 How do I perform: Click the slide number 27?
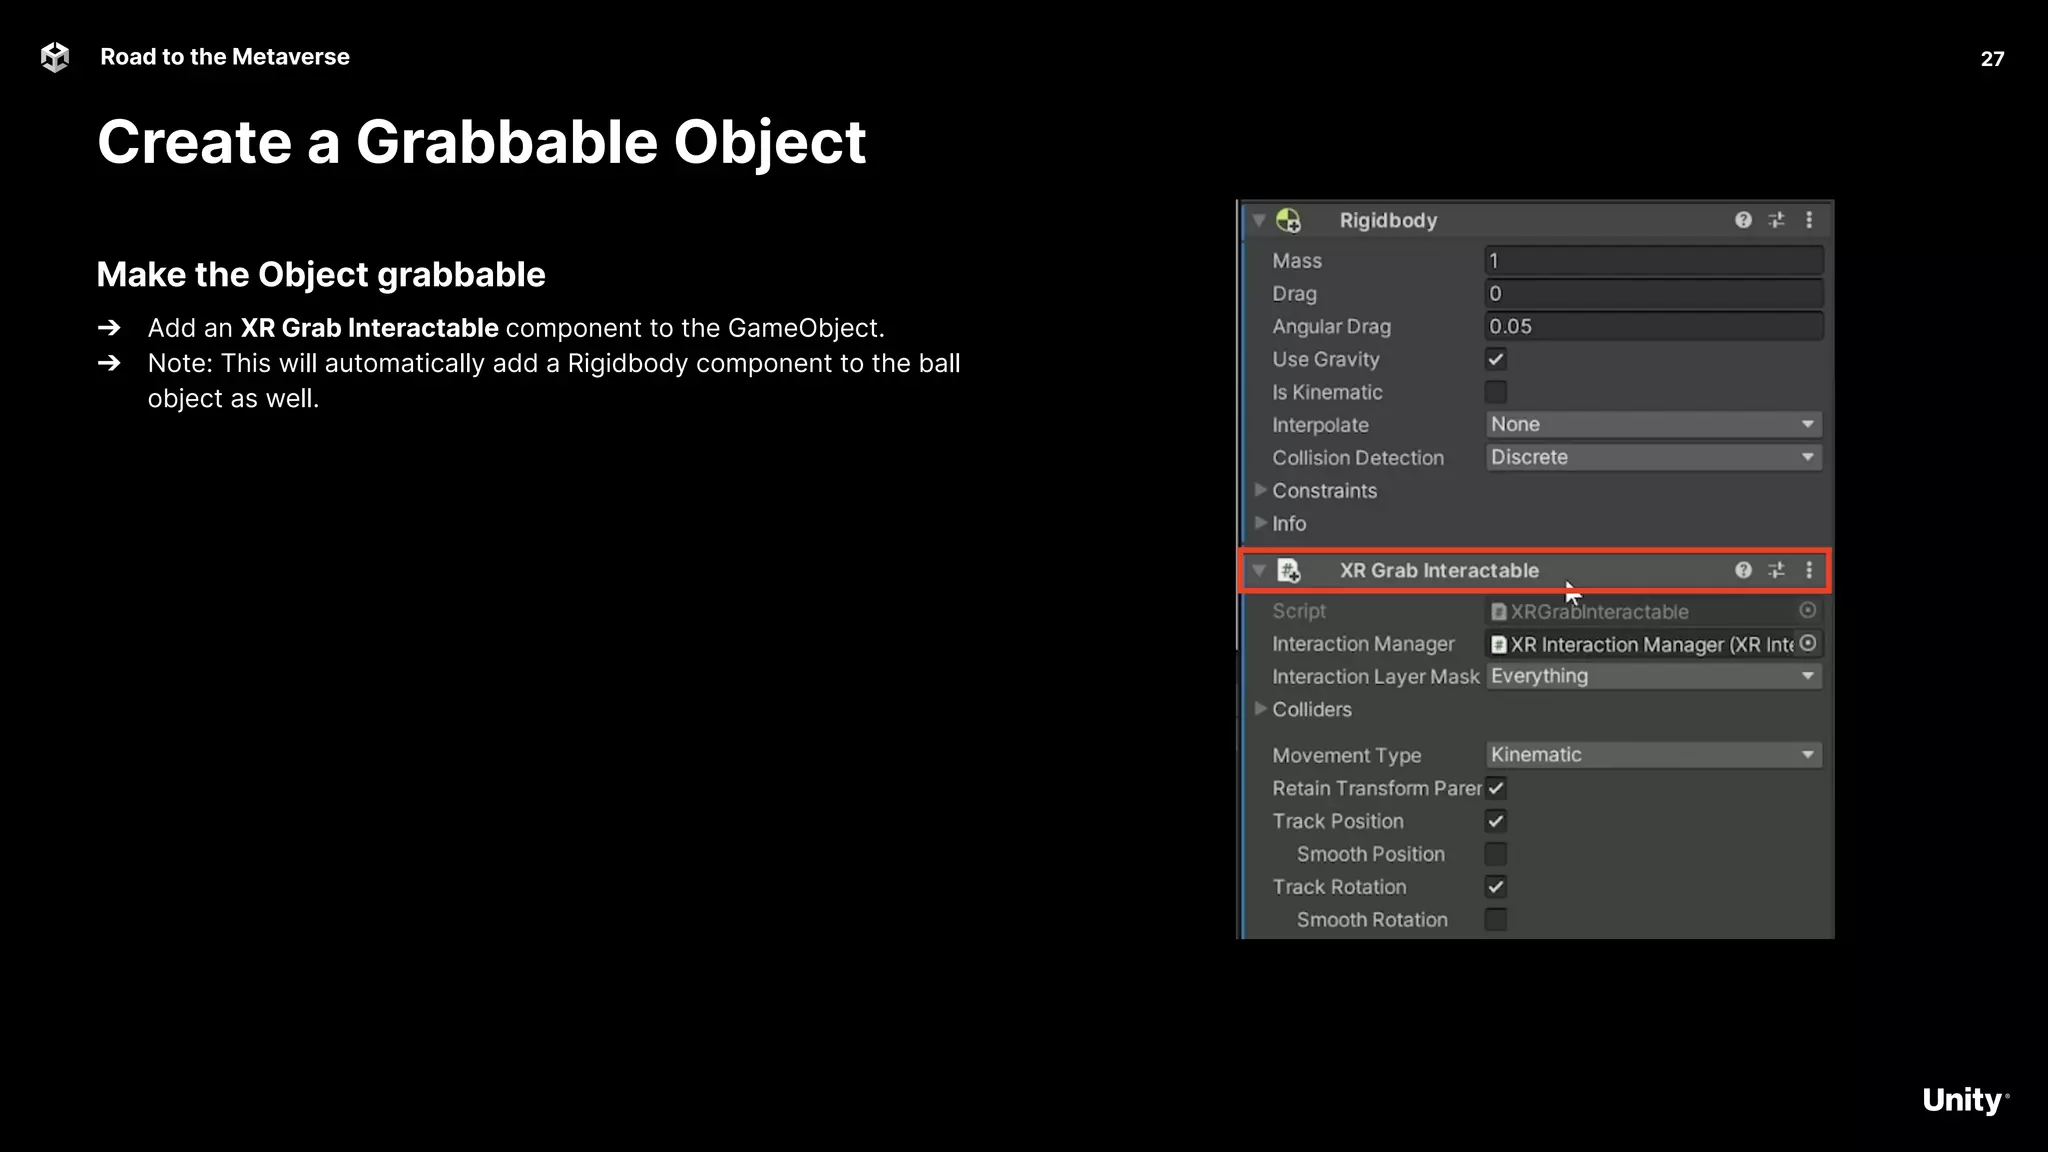coord(1992,59)
